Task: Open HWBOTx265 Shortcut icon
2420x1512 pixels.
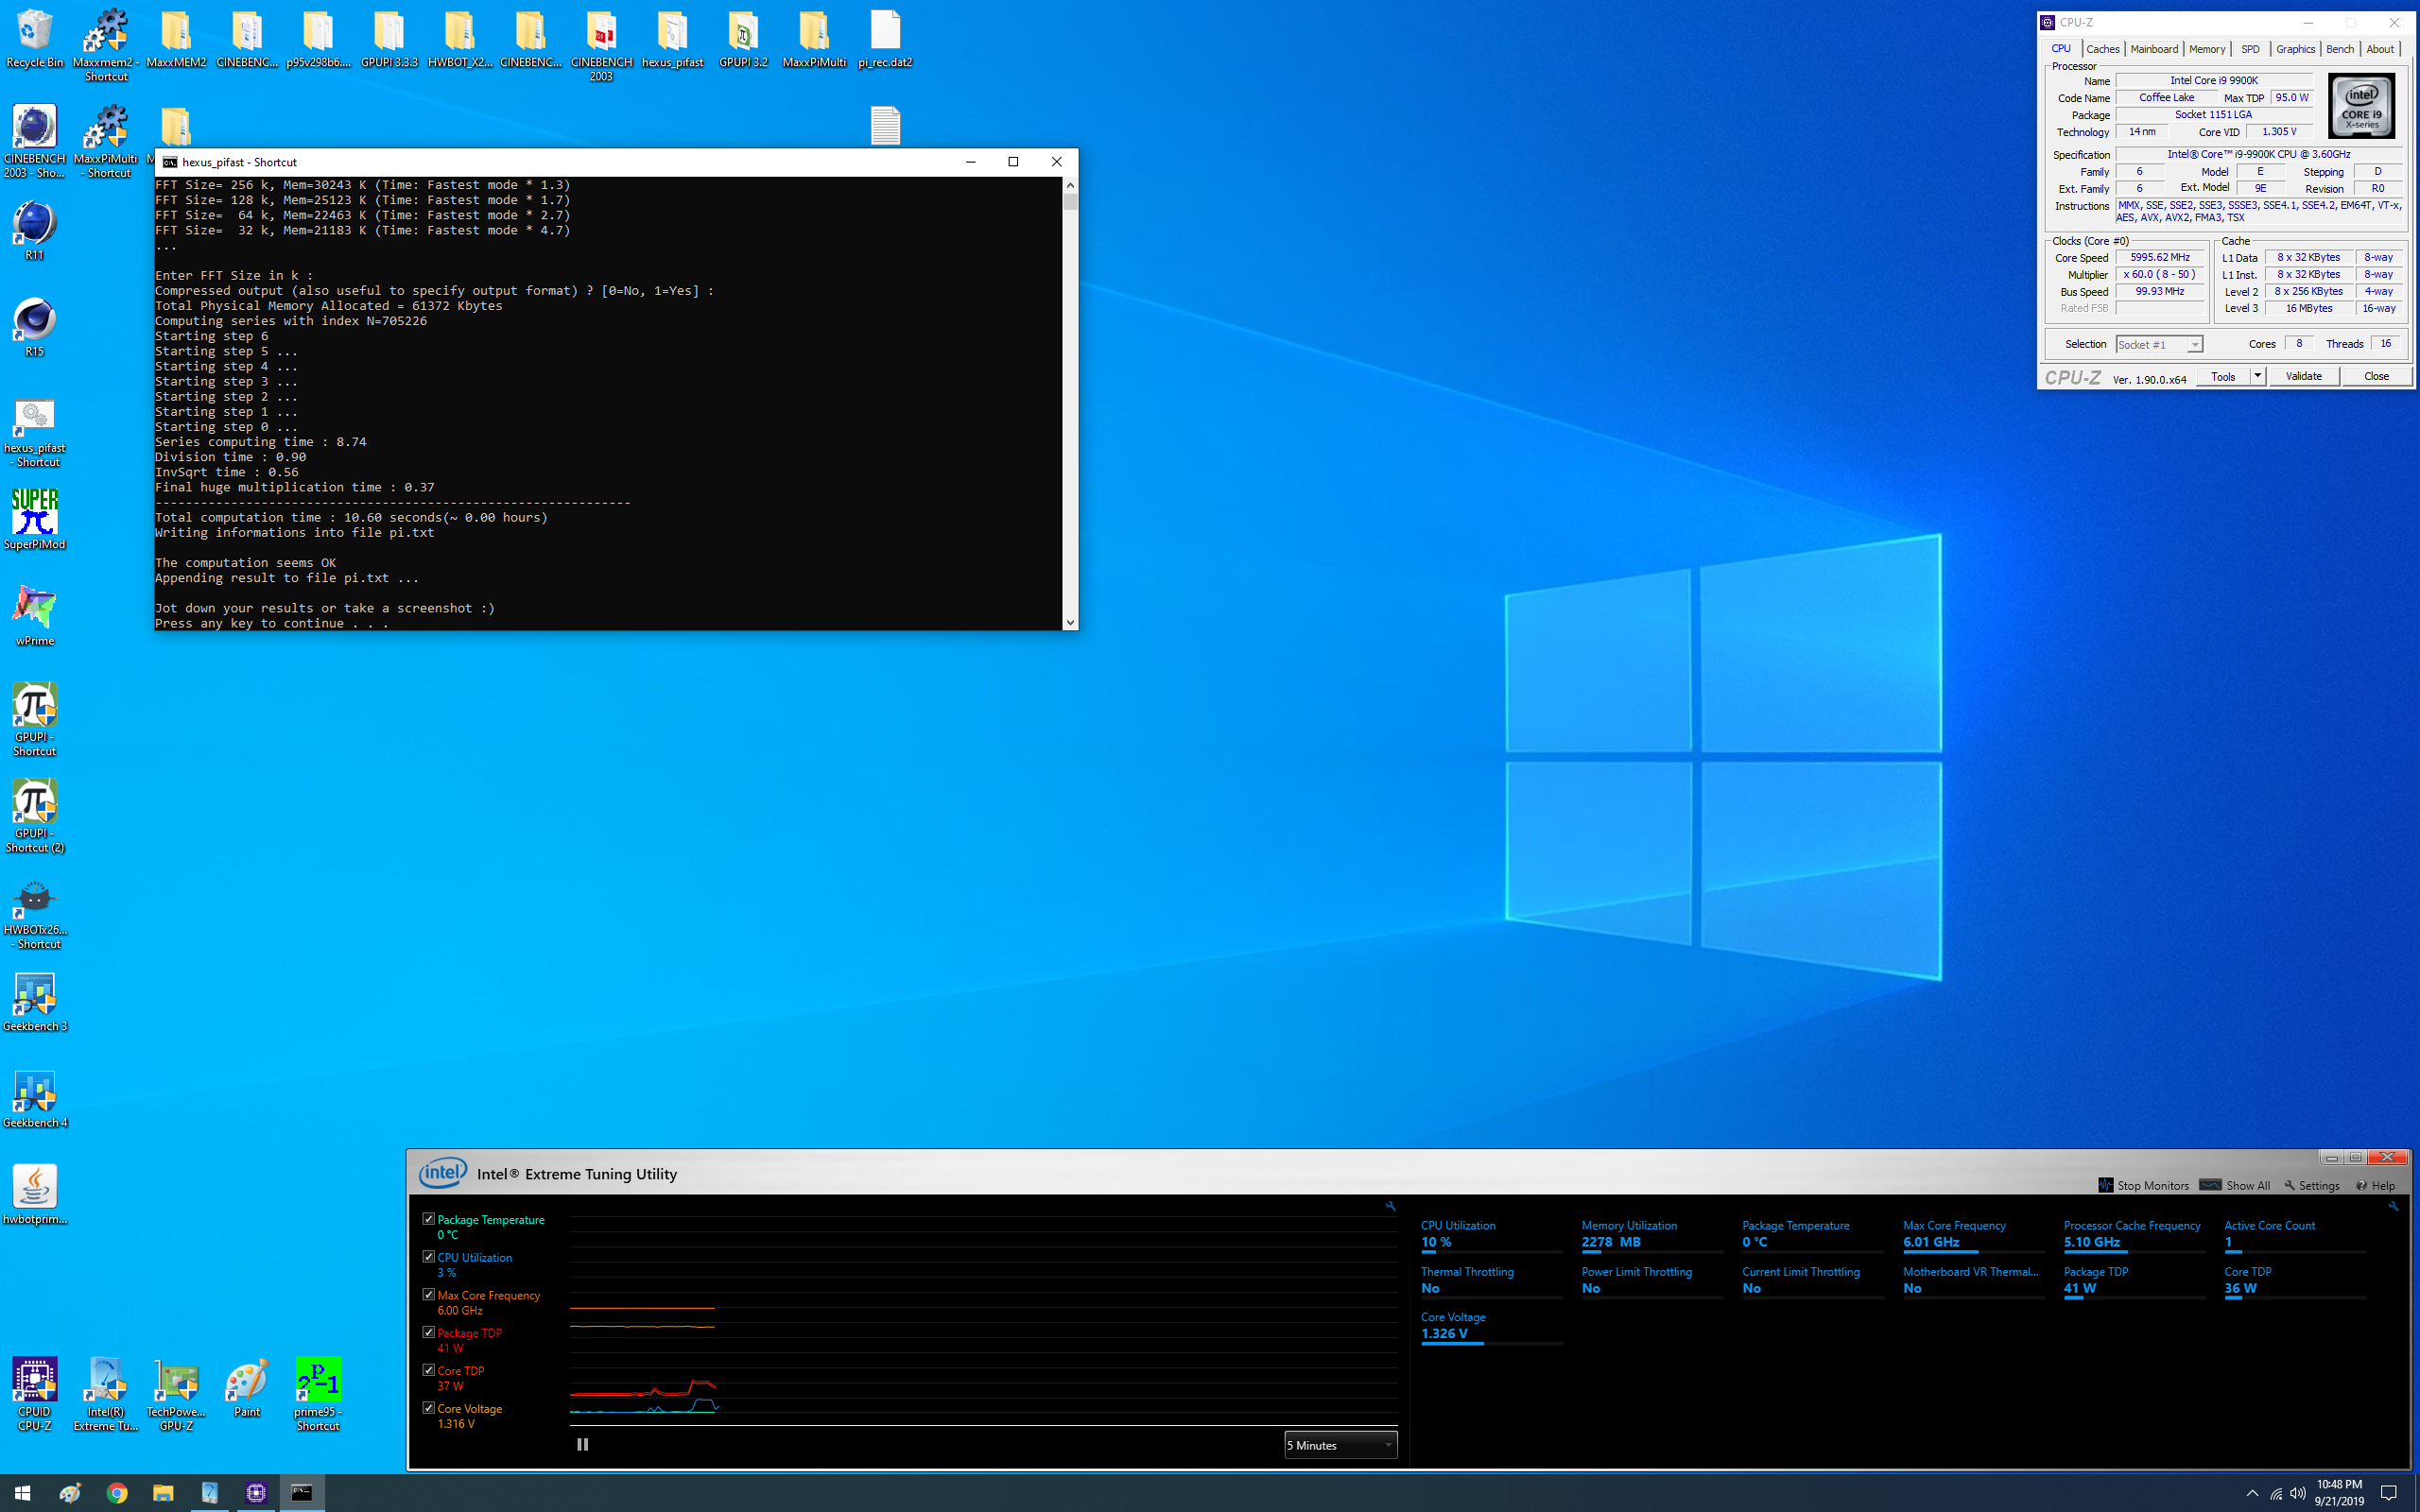Action: tap(35, 914)
